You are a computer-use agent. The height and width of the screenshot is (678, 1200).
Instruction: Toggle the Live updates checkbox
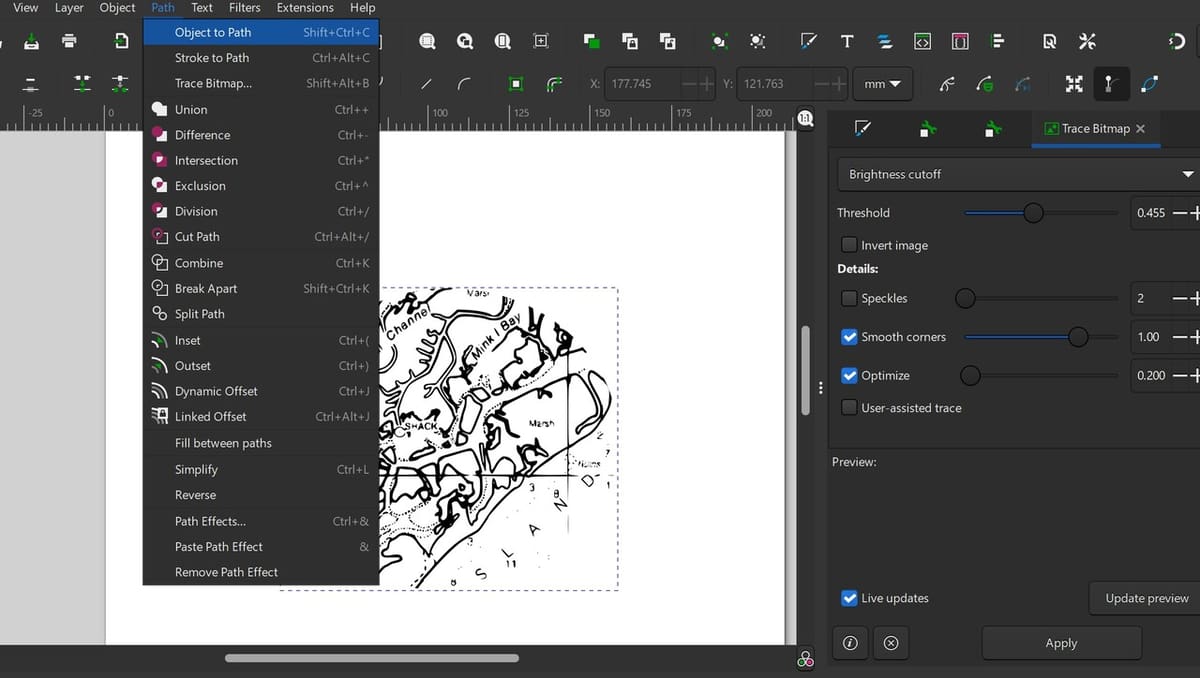(x=849, y=598)
